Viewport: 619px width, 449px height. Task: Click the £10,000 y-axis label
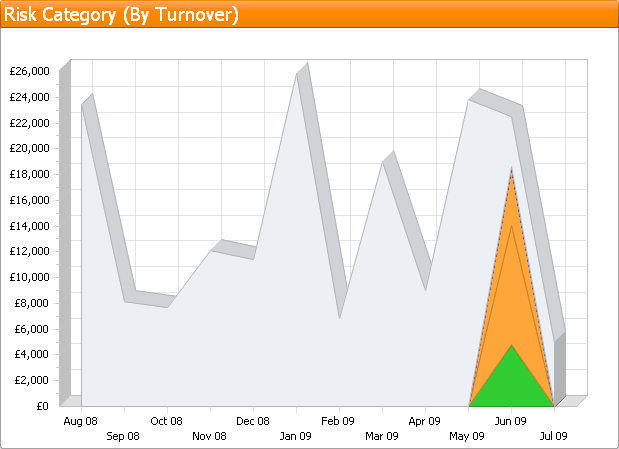coord(28,277)
